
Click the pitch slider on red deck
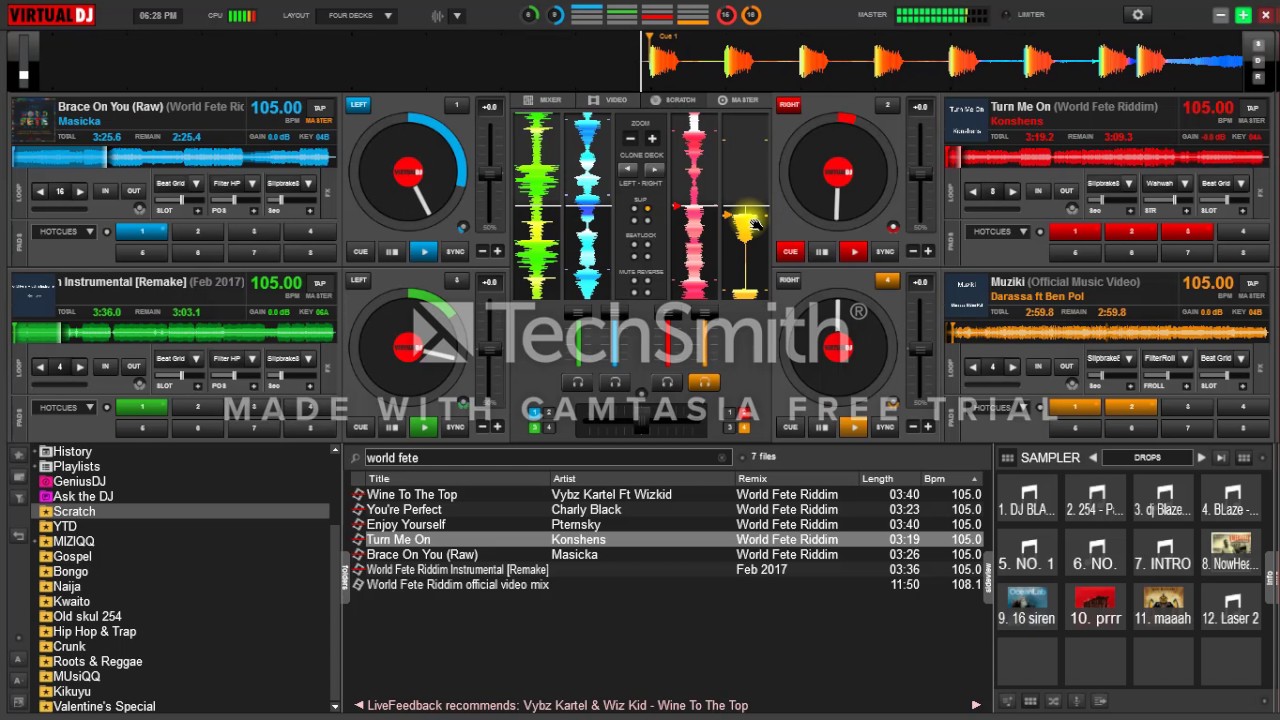pos(919,174)
